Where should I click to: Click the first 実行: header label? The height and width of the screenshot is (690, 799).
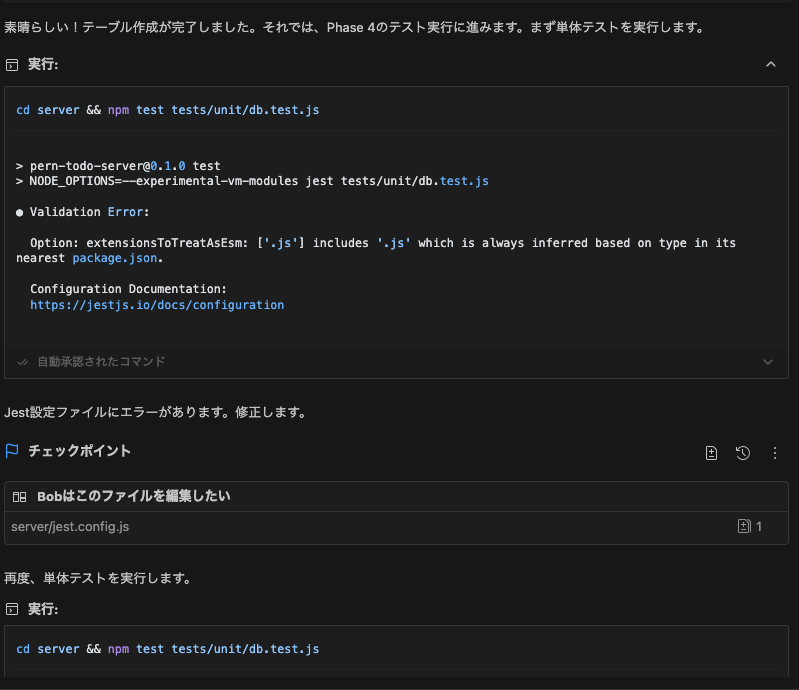tap(43, 64)
